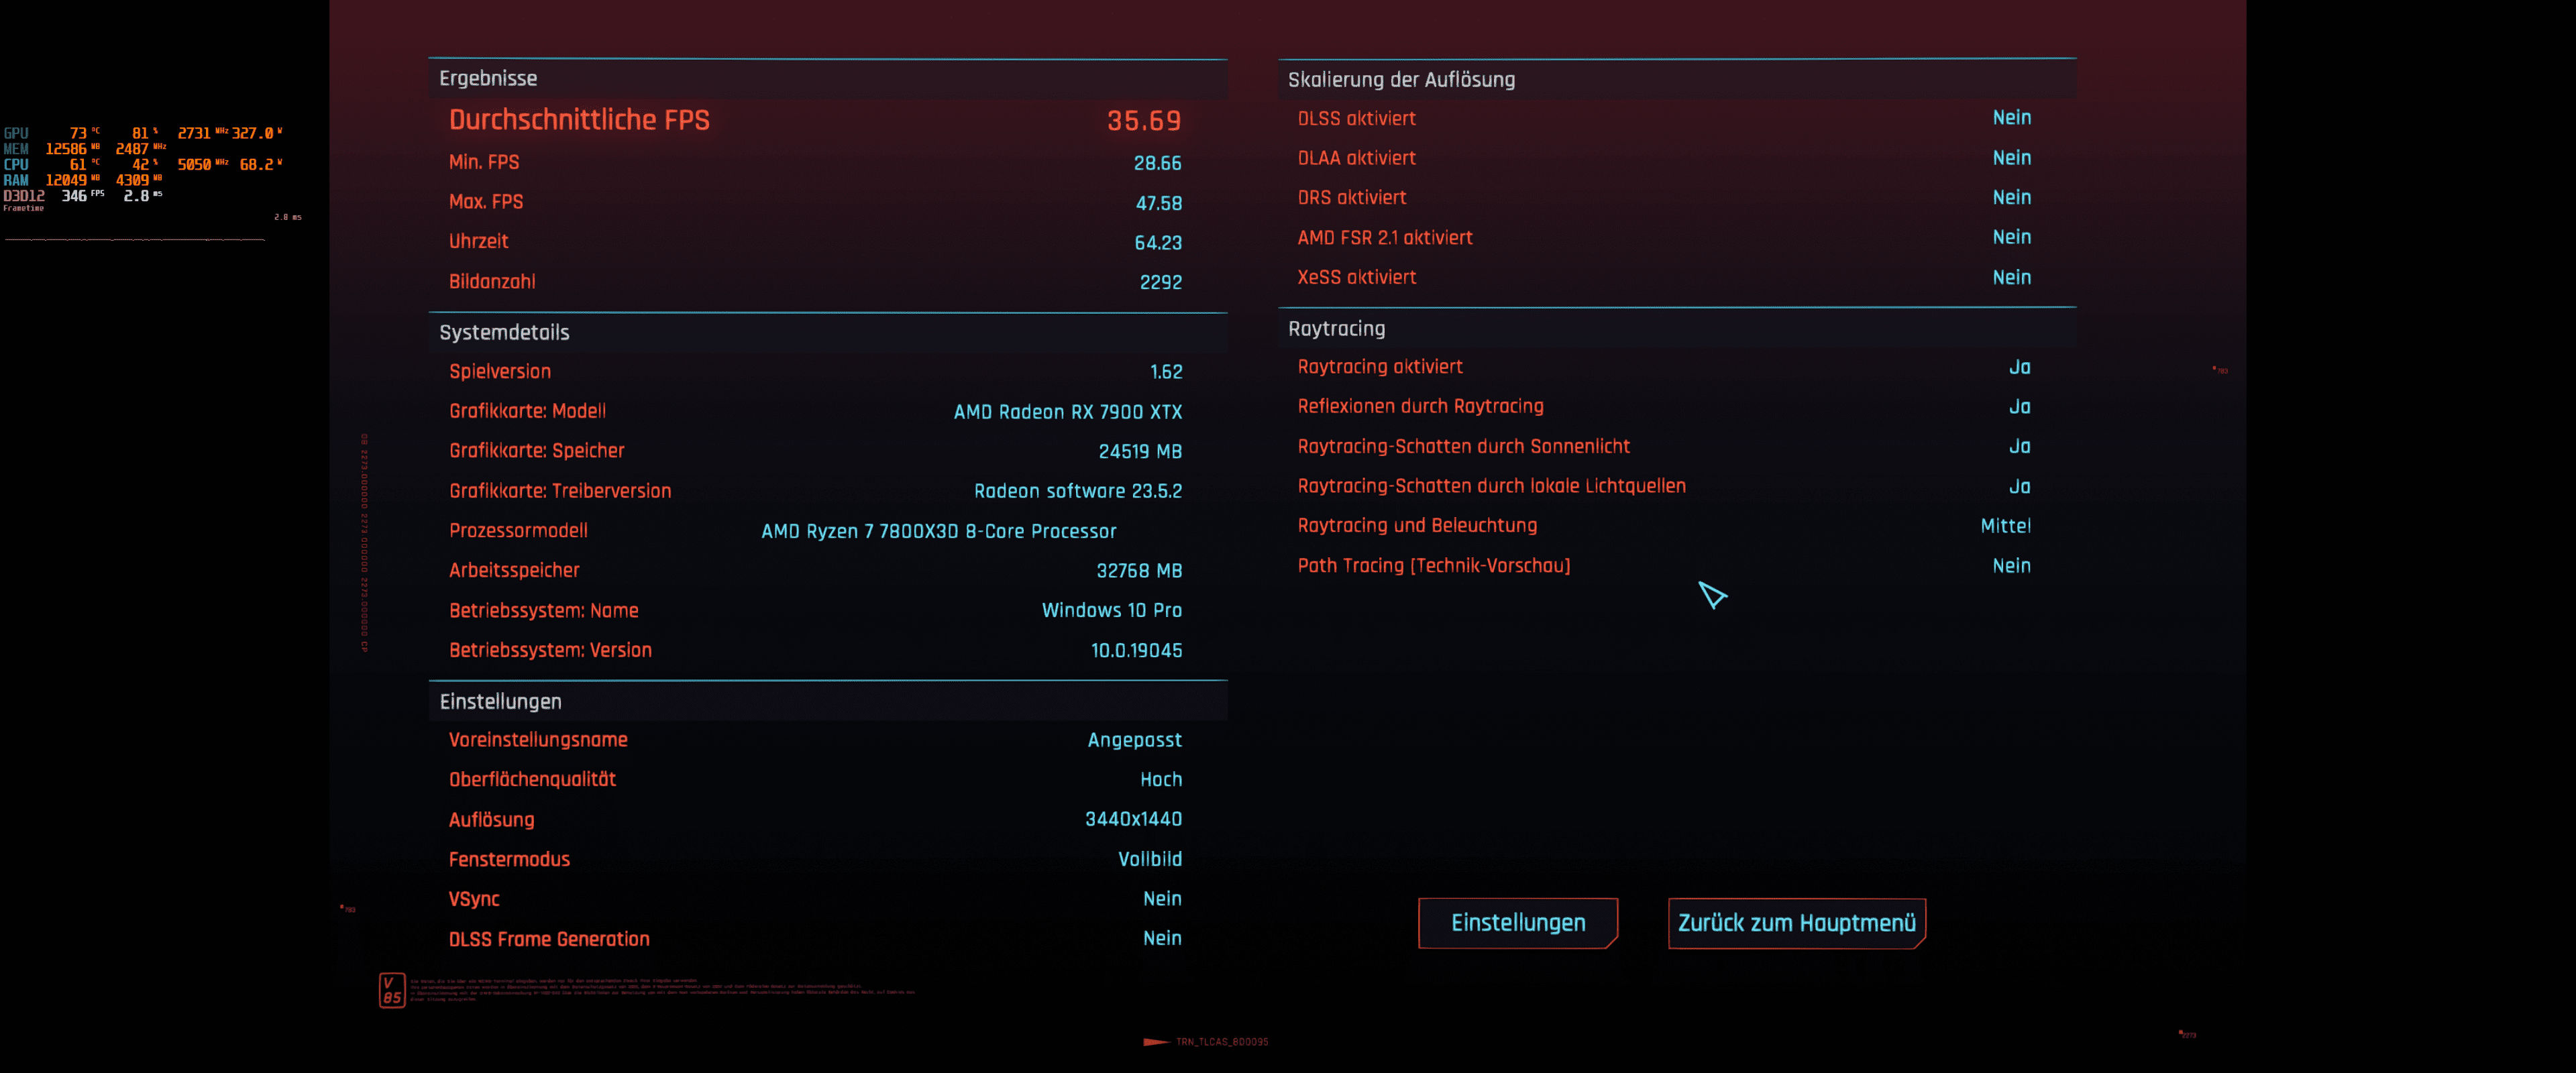Screen dimensions: 2576x1073
Task: Click the GPU label in overlay
Action: pos(16,133)
